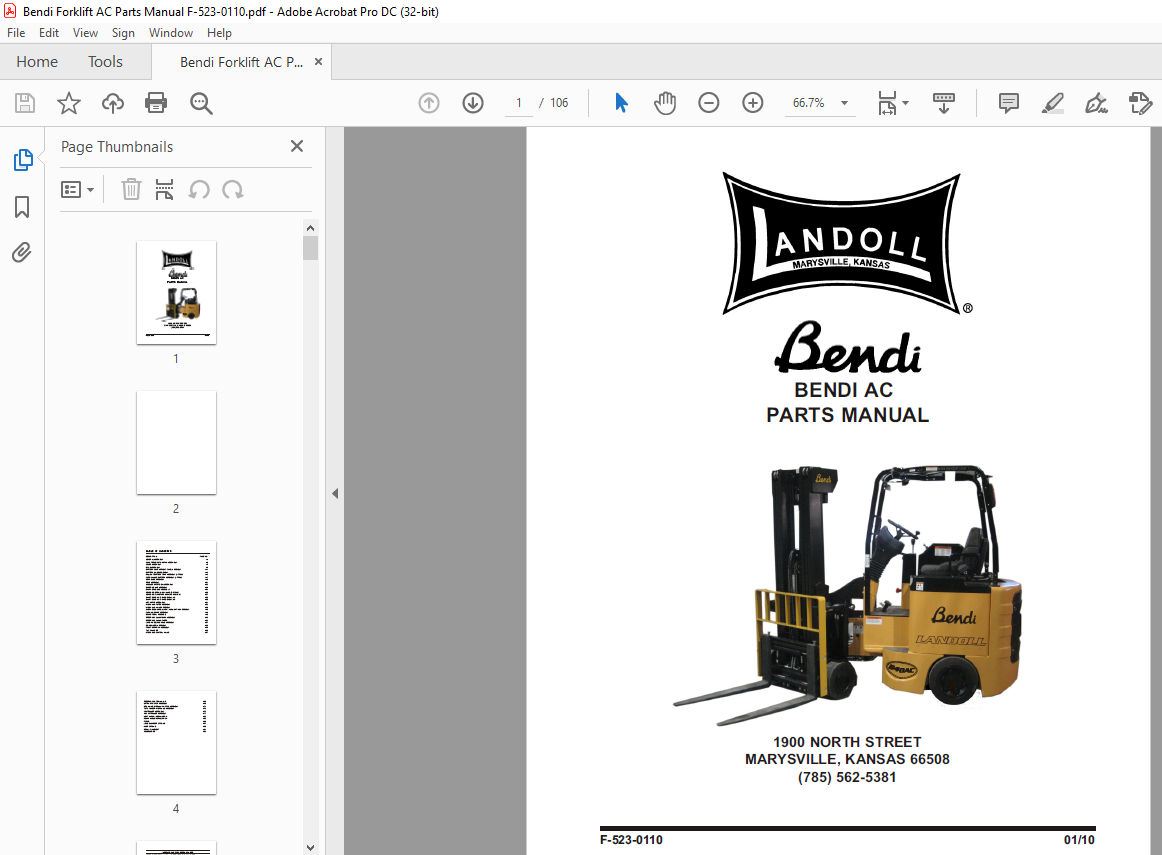Zoom out with the minus icon
This screenshot has height=855, width=1162.
(708, 103)
